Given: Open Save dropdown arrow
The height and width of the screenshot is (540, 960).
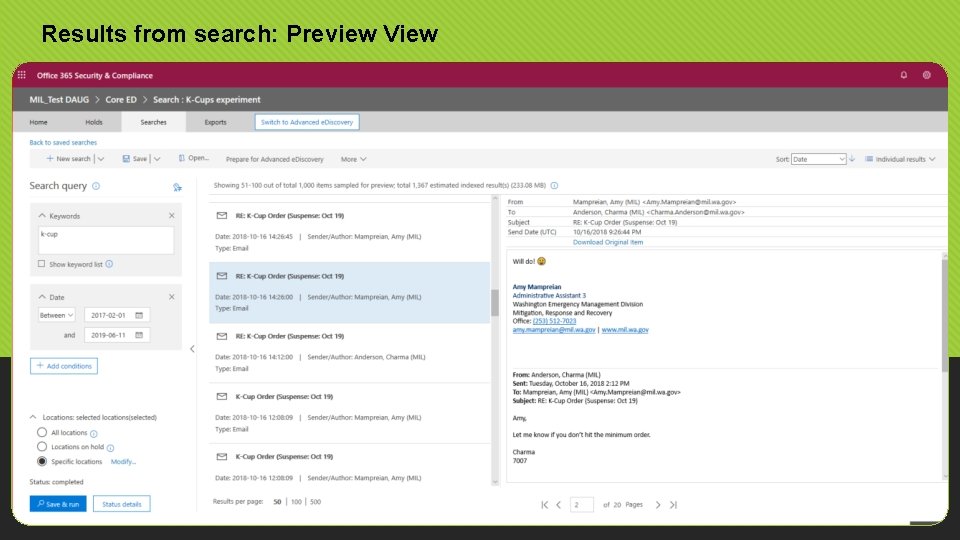Looking at the screenshot, I should point(157,159).
